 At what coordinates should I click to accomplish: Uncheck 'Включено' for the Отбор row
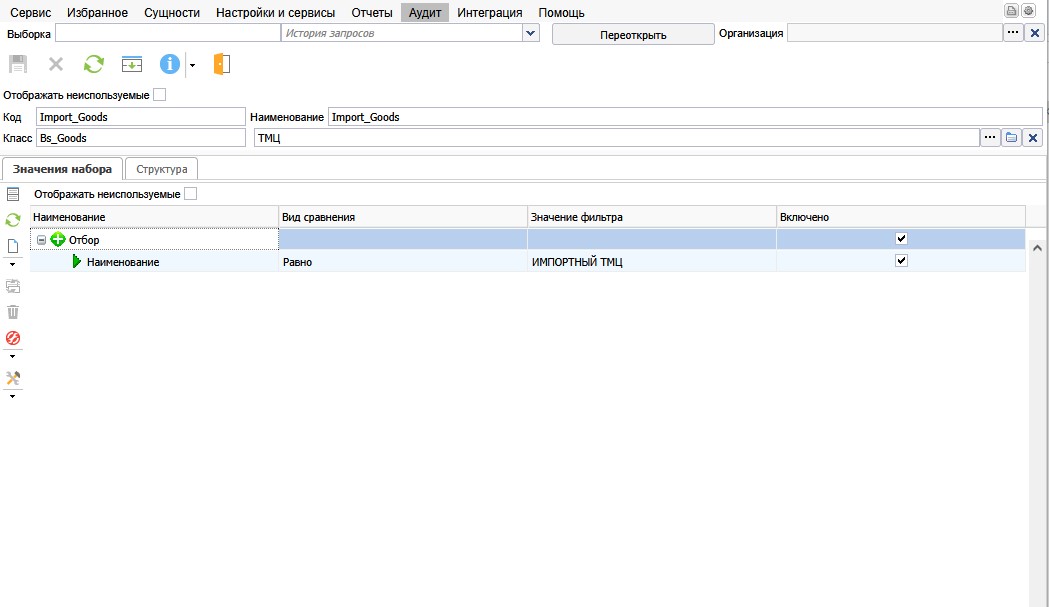point(901,239)
